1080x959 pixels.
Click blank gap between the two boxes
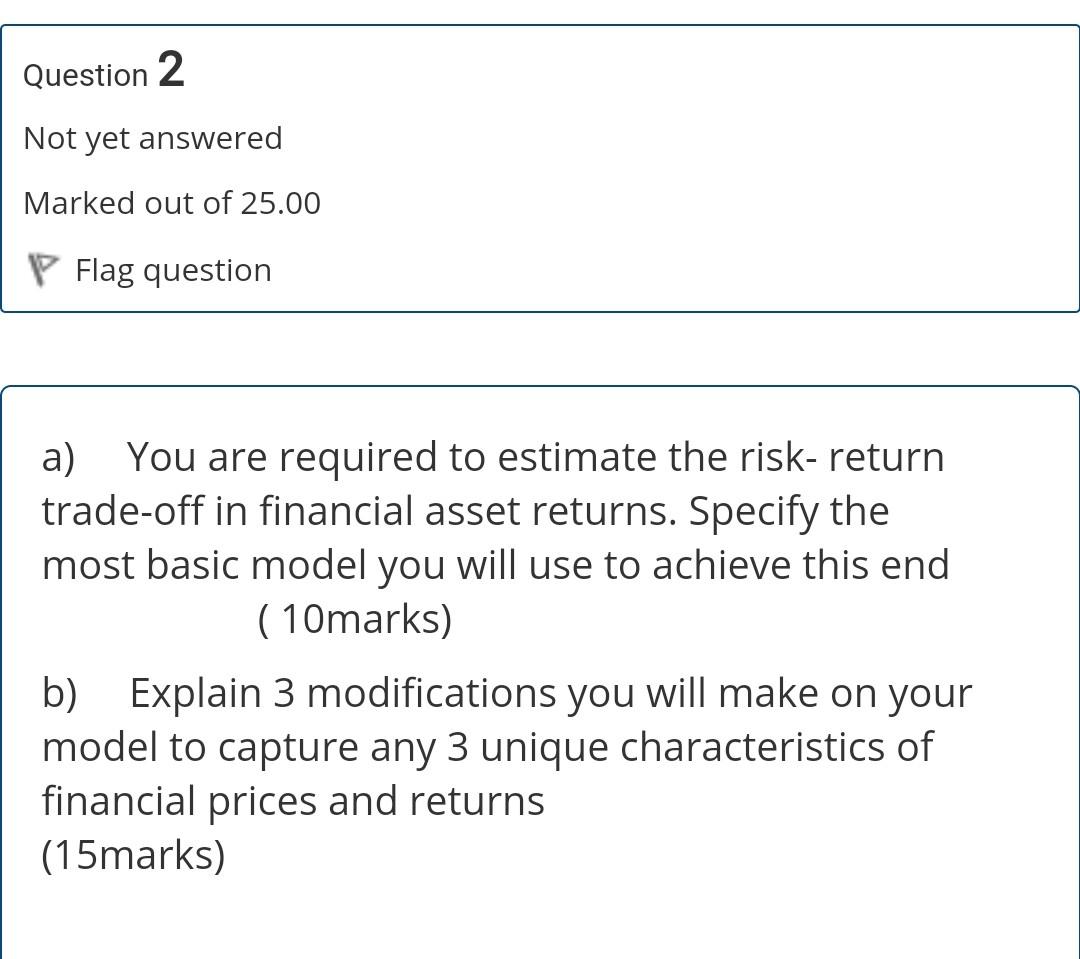[x=540, y=349]
